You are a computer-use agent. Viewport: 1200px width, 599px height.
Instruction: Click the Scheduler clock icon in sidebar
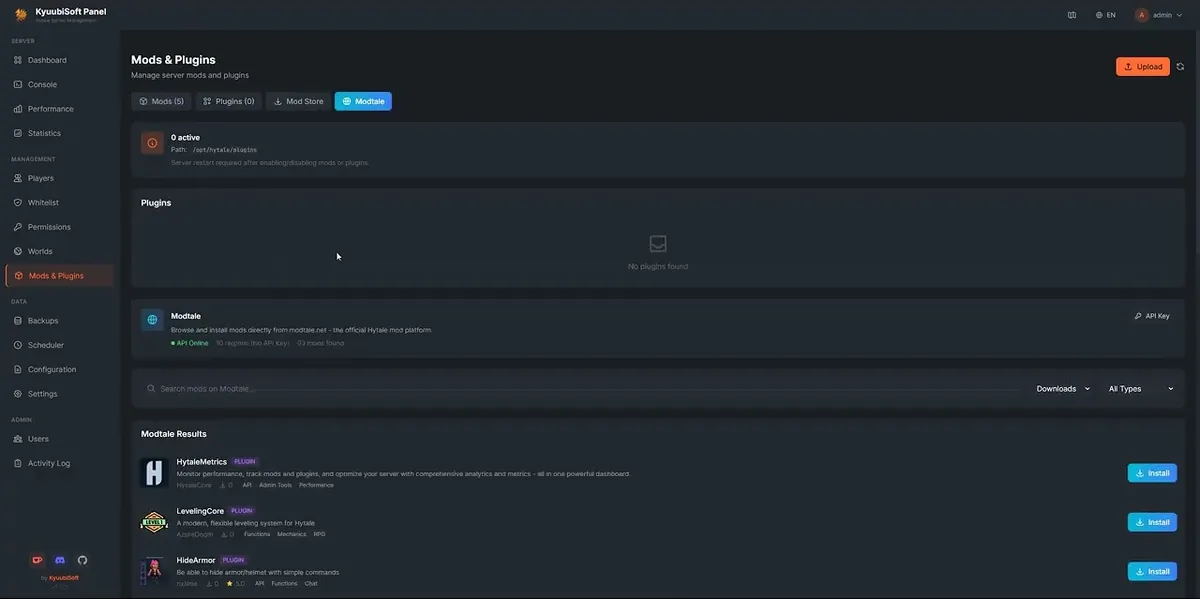[x=18, y=345]
